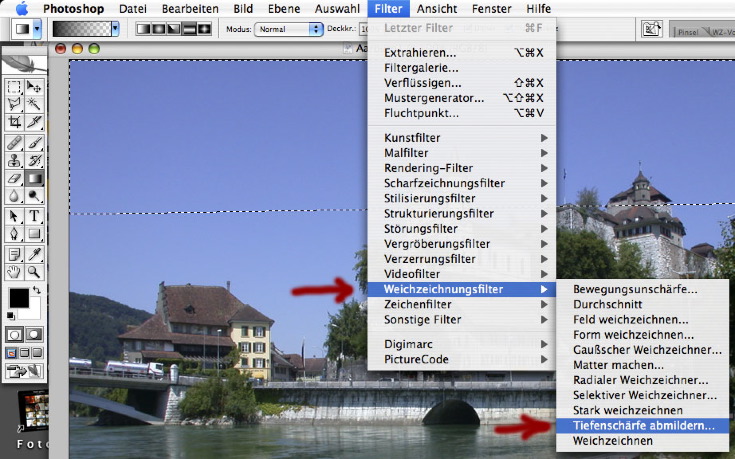735x459 pixels.
Task: Pick the Type tool (T)
Action: pyautogui.click(x=35, y=216)
